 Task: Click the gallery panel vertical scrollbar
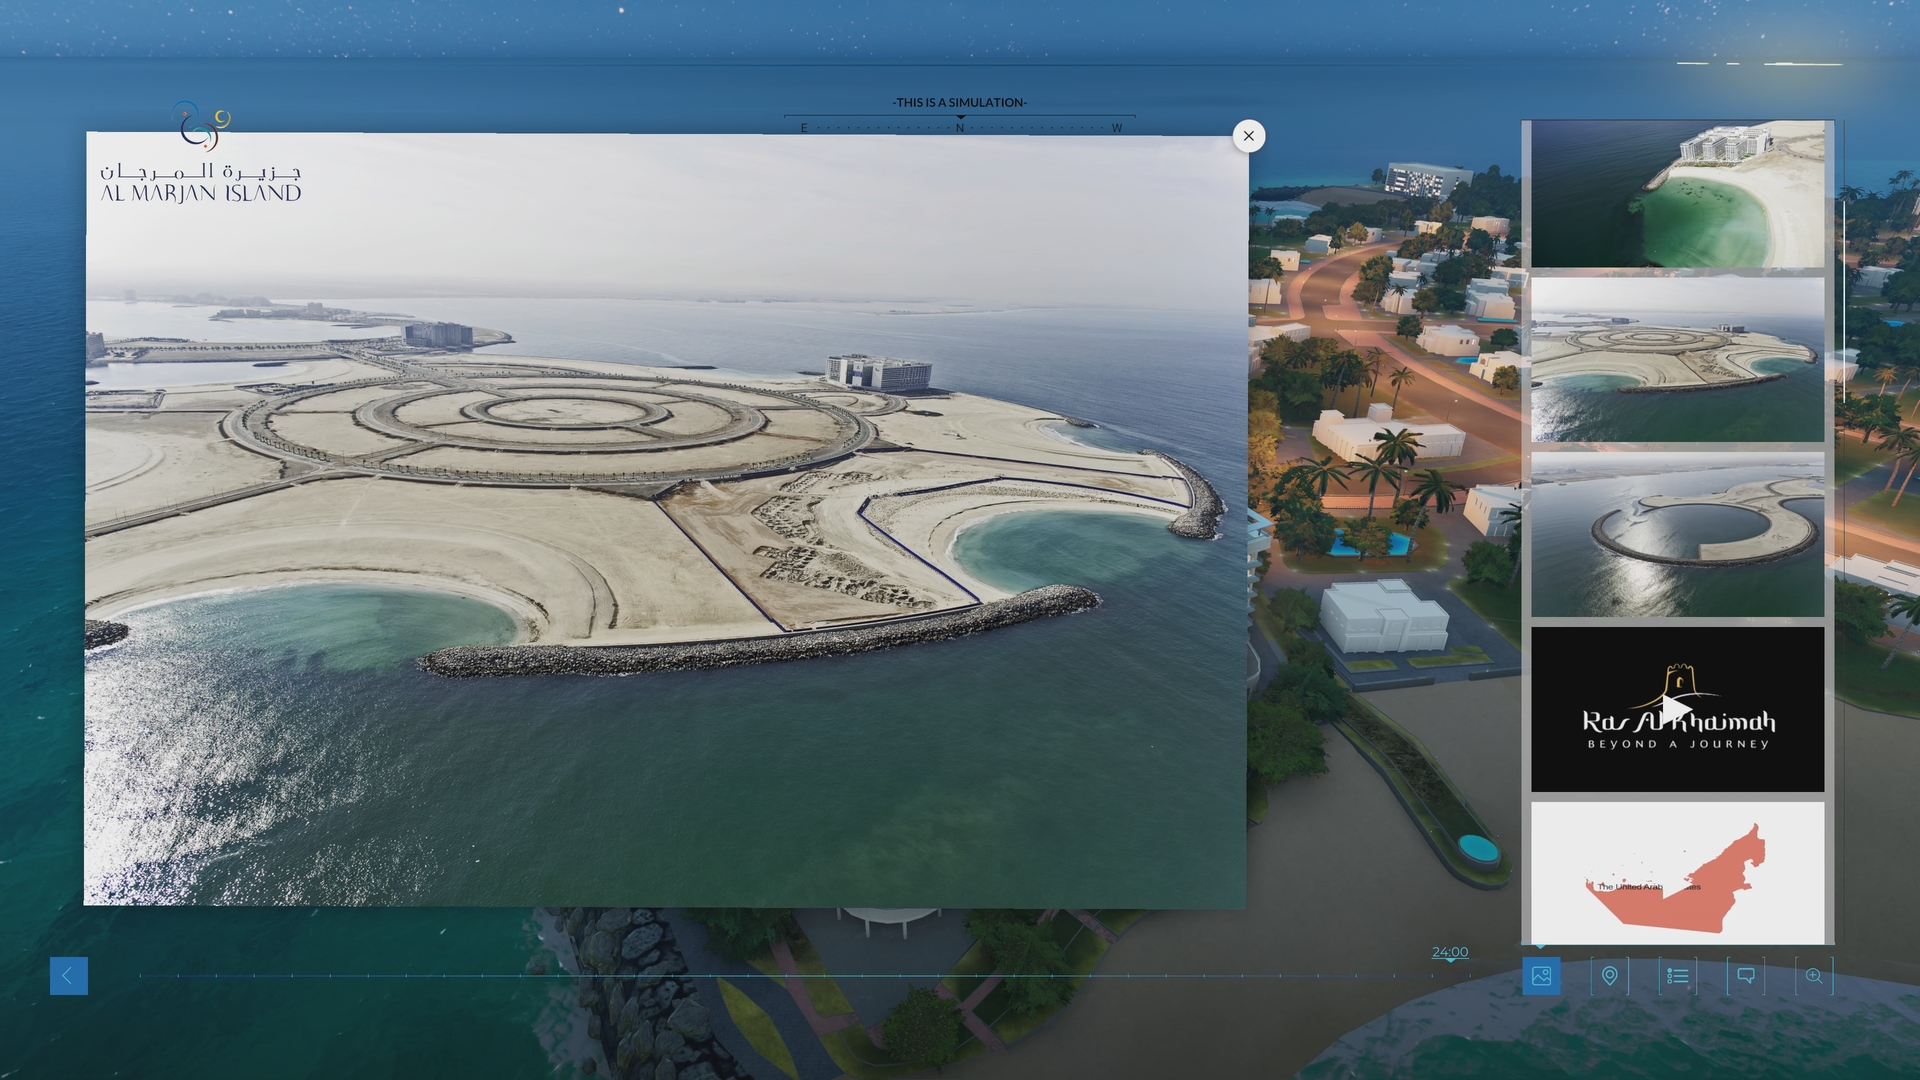[1844, 300]
